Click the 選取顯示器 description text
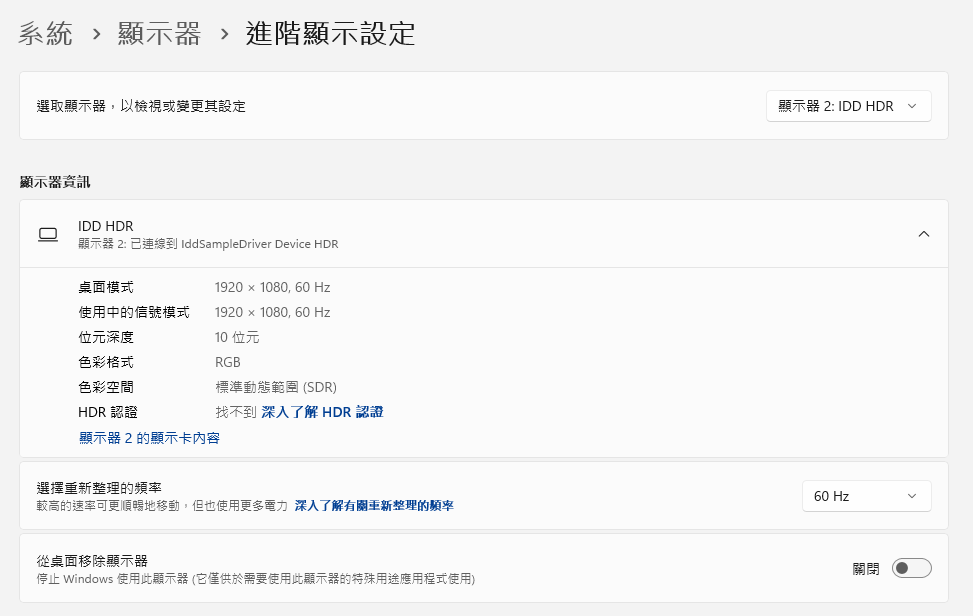The height and width of the screenshot is (616, 973). pos(141,106)
